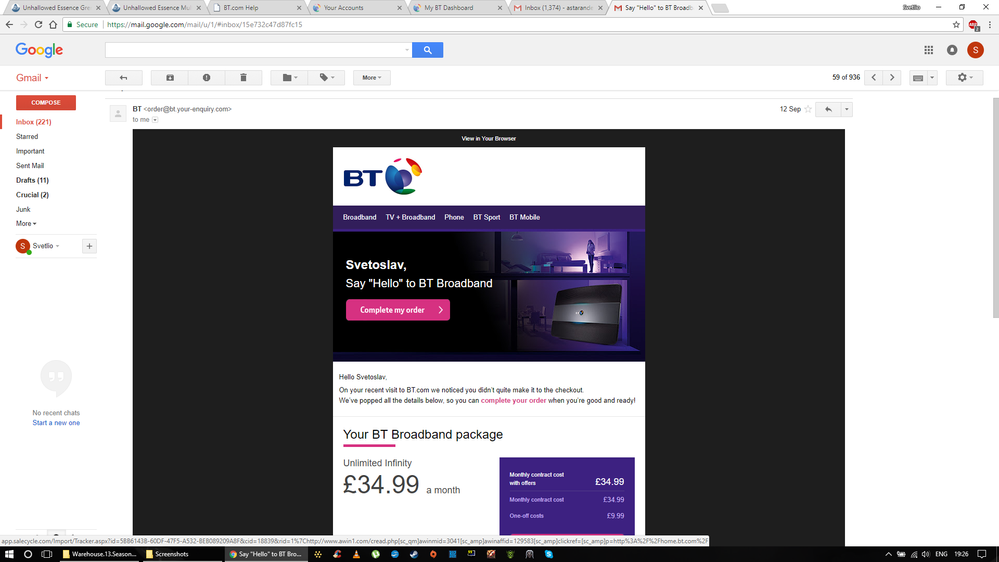Click the plus button to add chat contact
The width and height of the screenshot is (999, 562).
pos(89,246)
